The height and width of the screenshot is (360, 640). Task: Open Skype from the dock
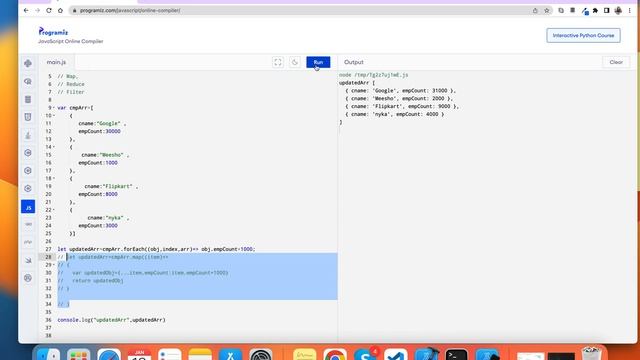[x=365, y=354]
